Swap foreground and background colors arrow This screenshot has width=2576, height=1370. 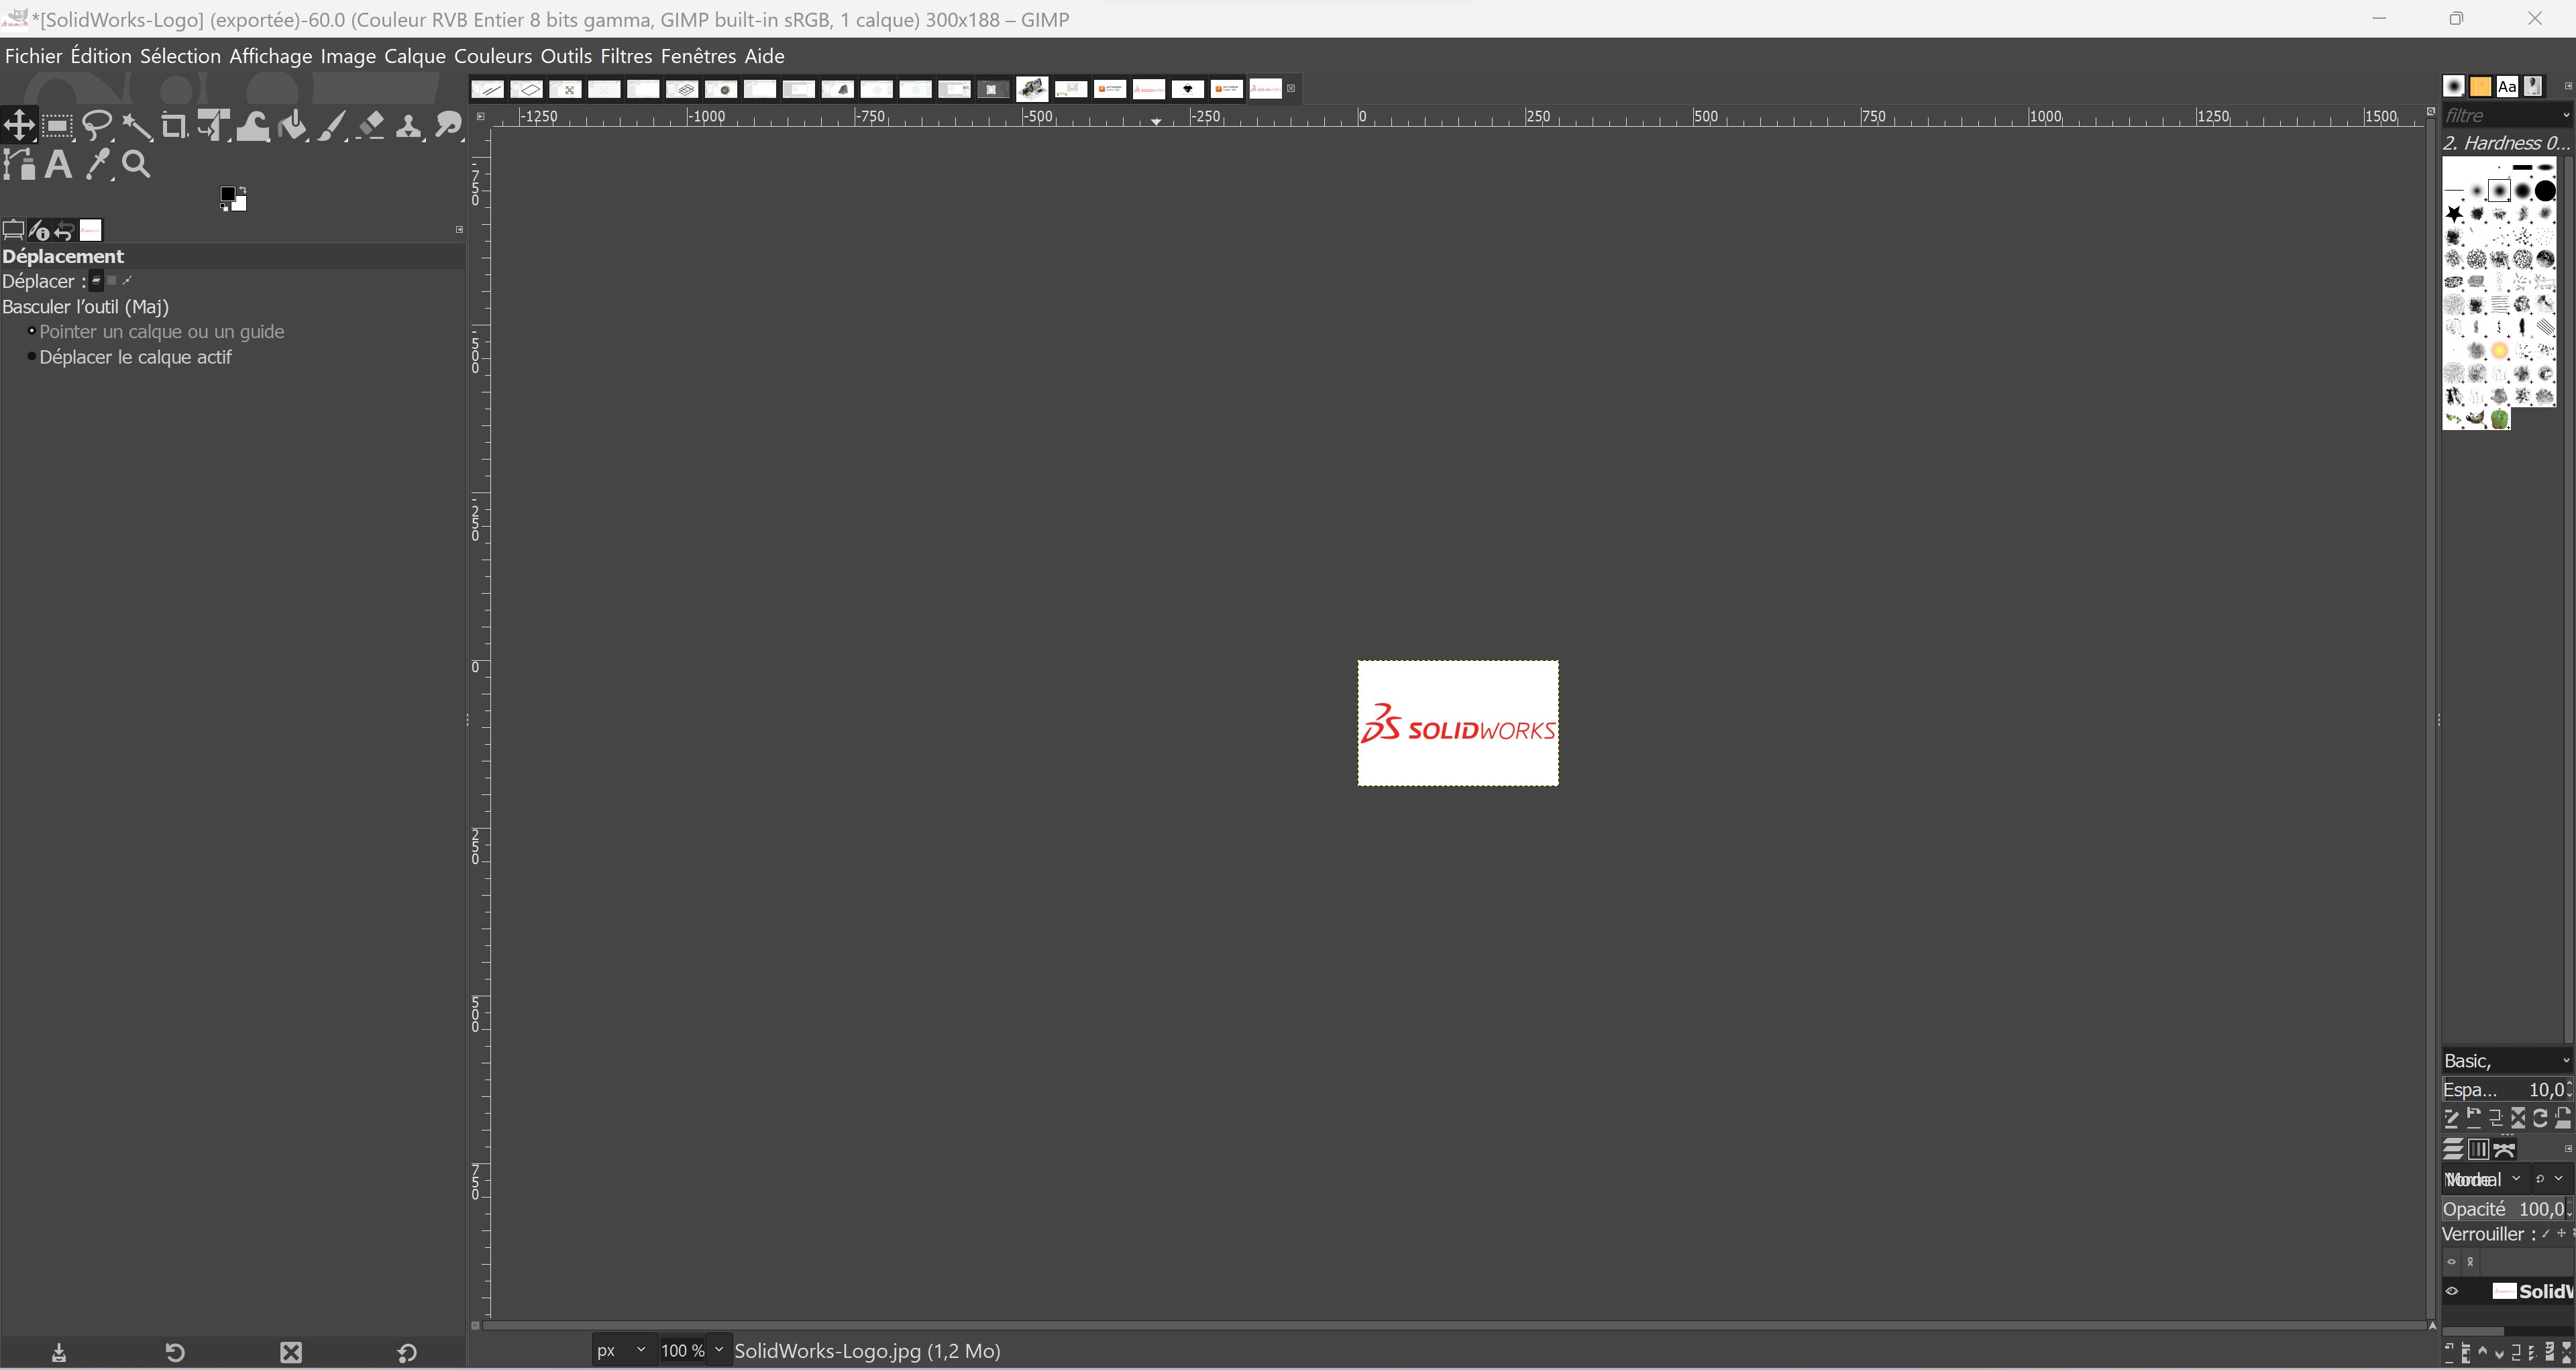[x=242, y=189]
